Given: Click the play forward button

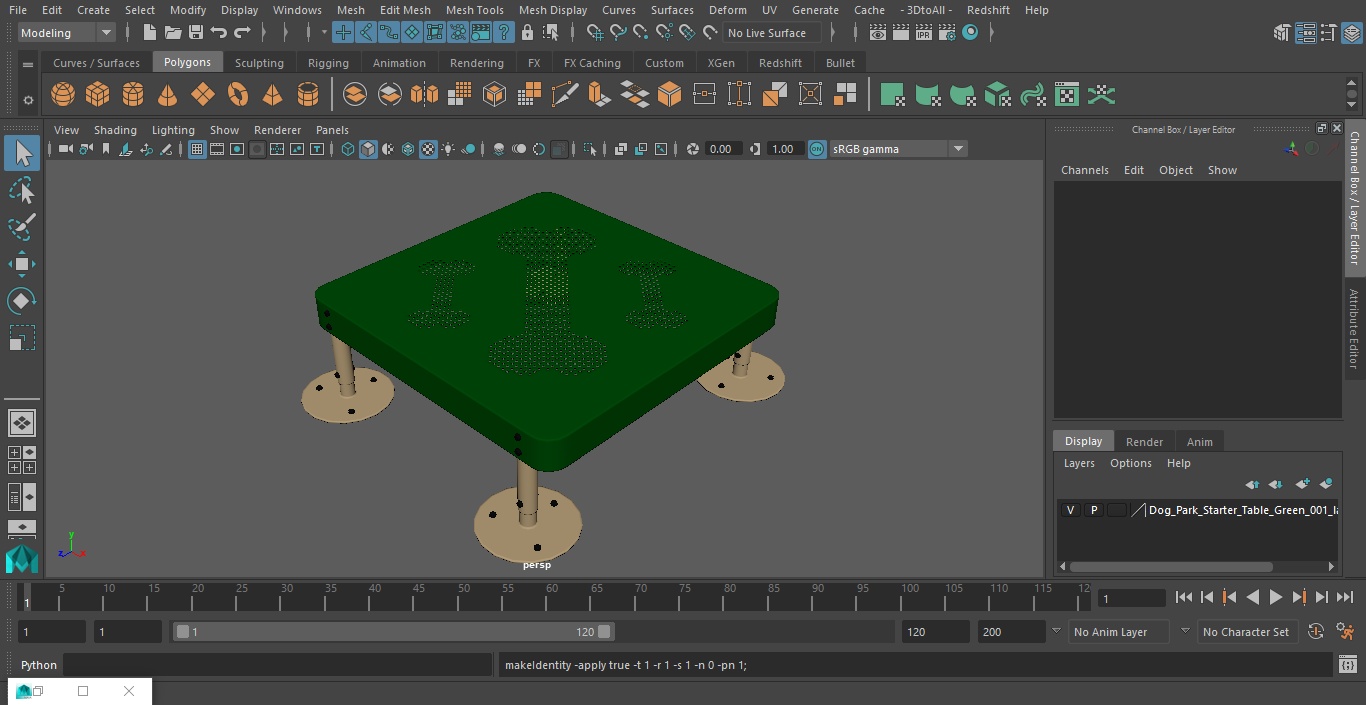Looking at the screenshot, I should (x=1275, y=597).
